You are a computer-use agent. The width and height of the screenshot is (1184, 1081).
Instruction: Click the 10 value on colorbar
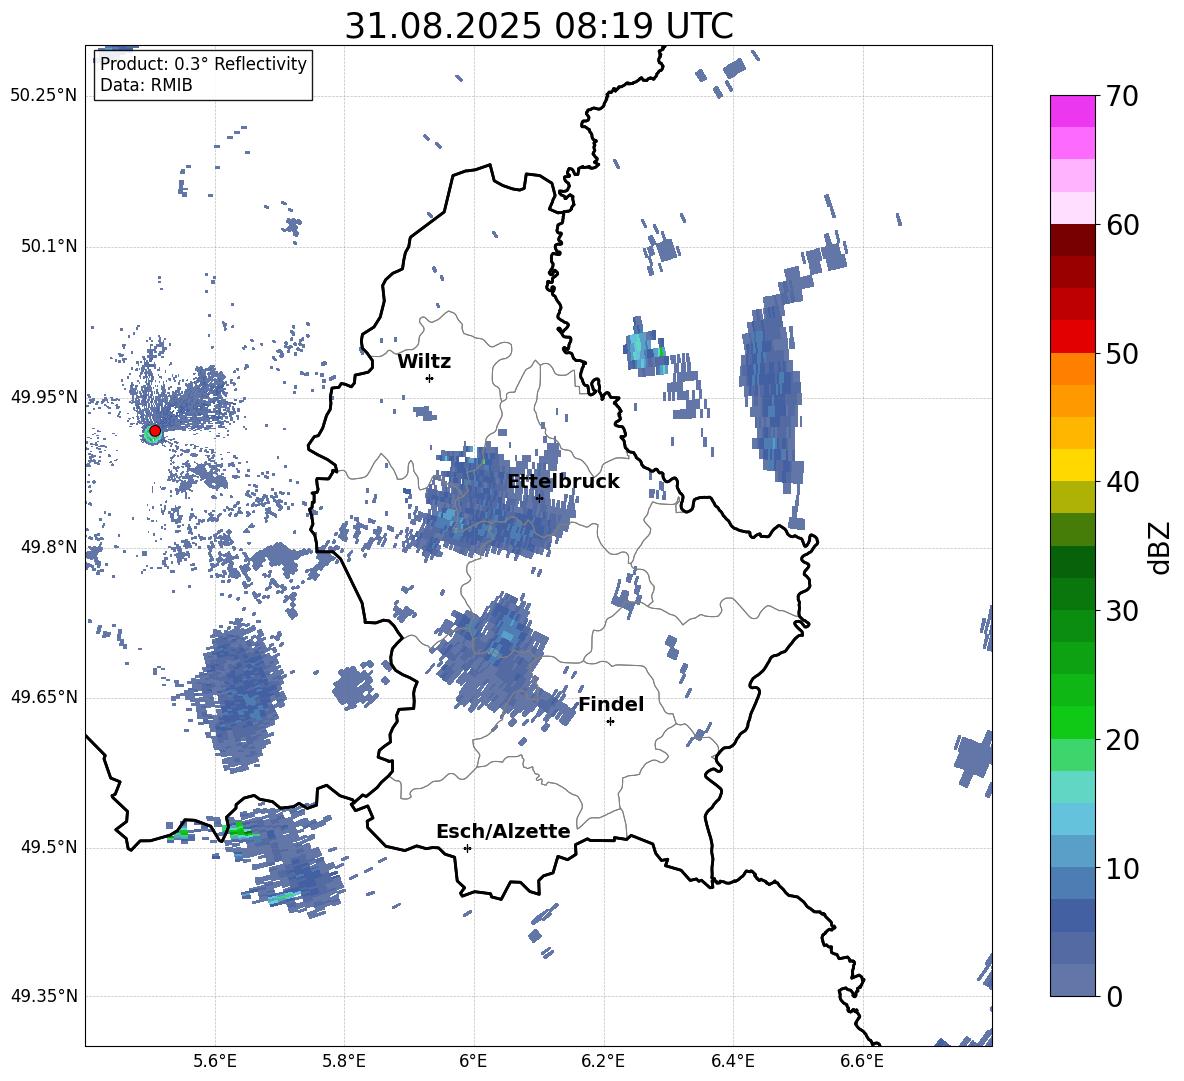1121,868
